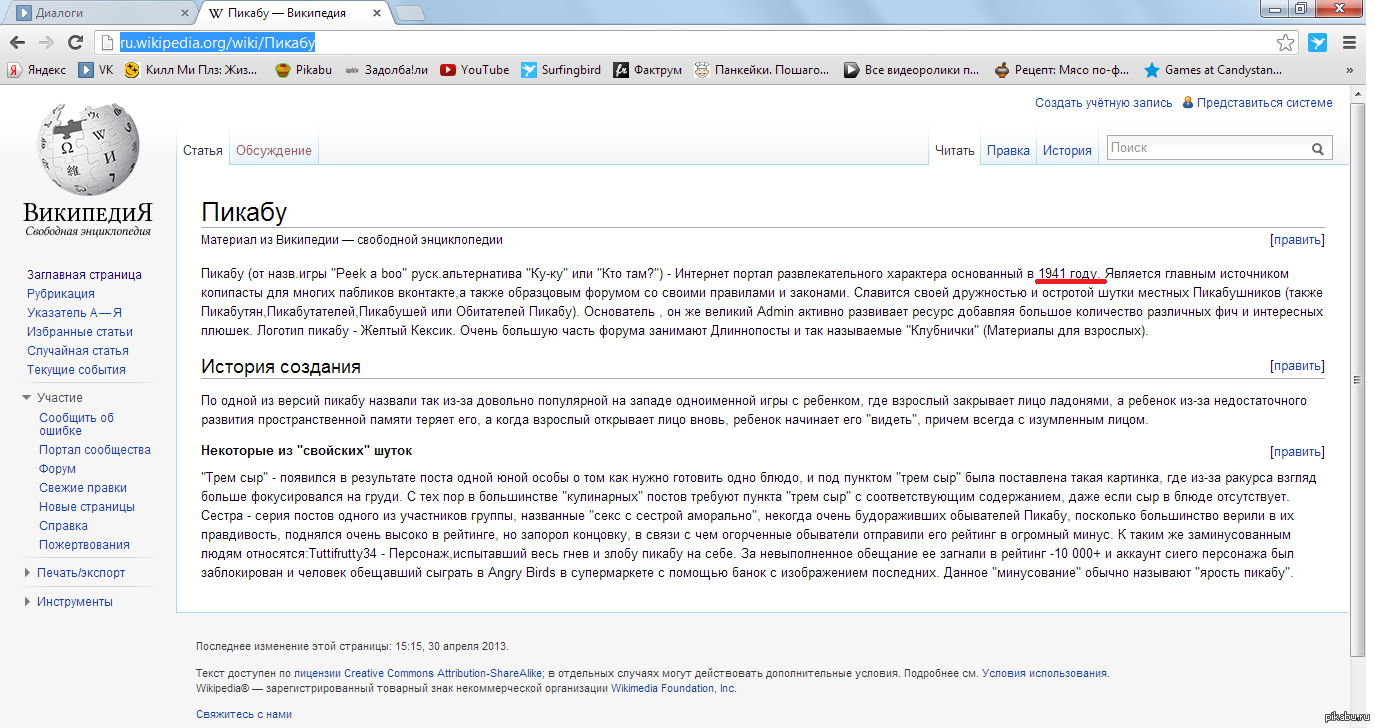
Task: Reload the page with the refresh icon
Action: tap(75, 43)
